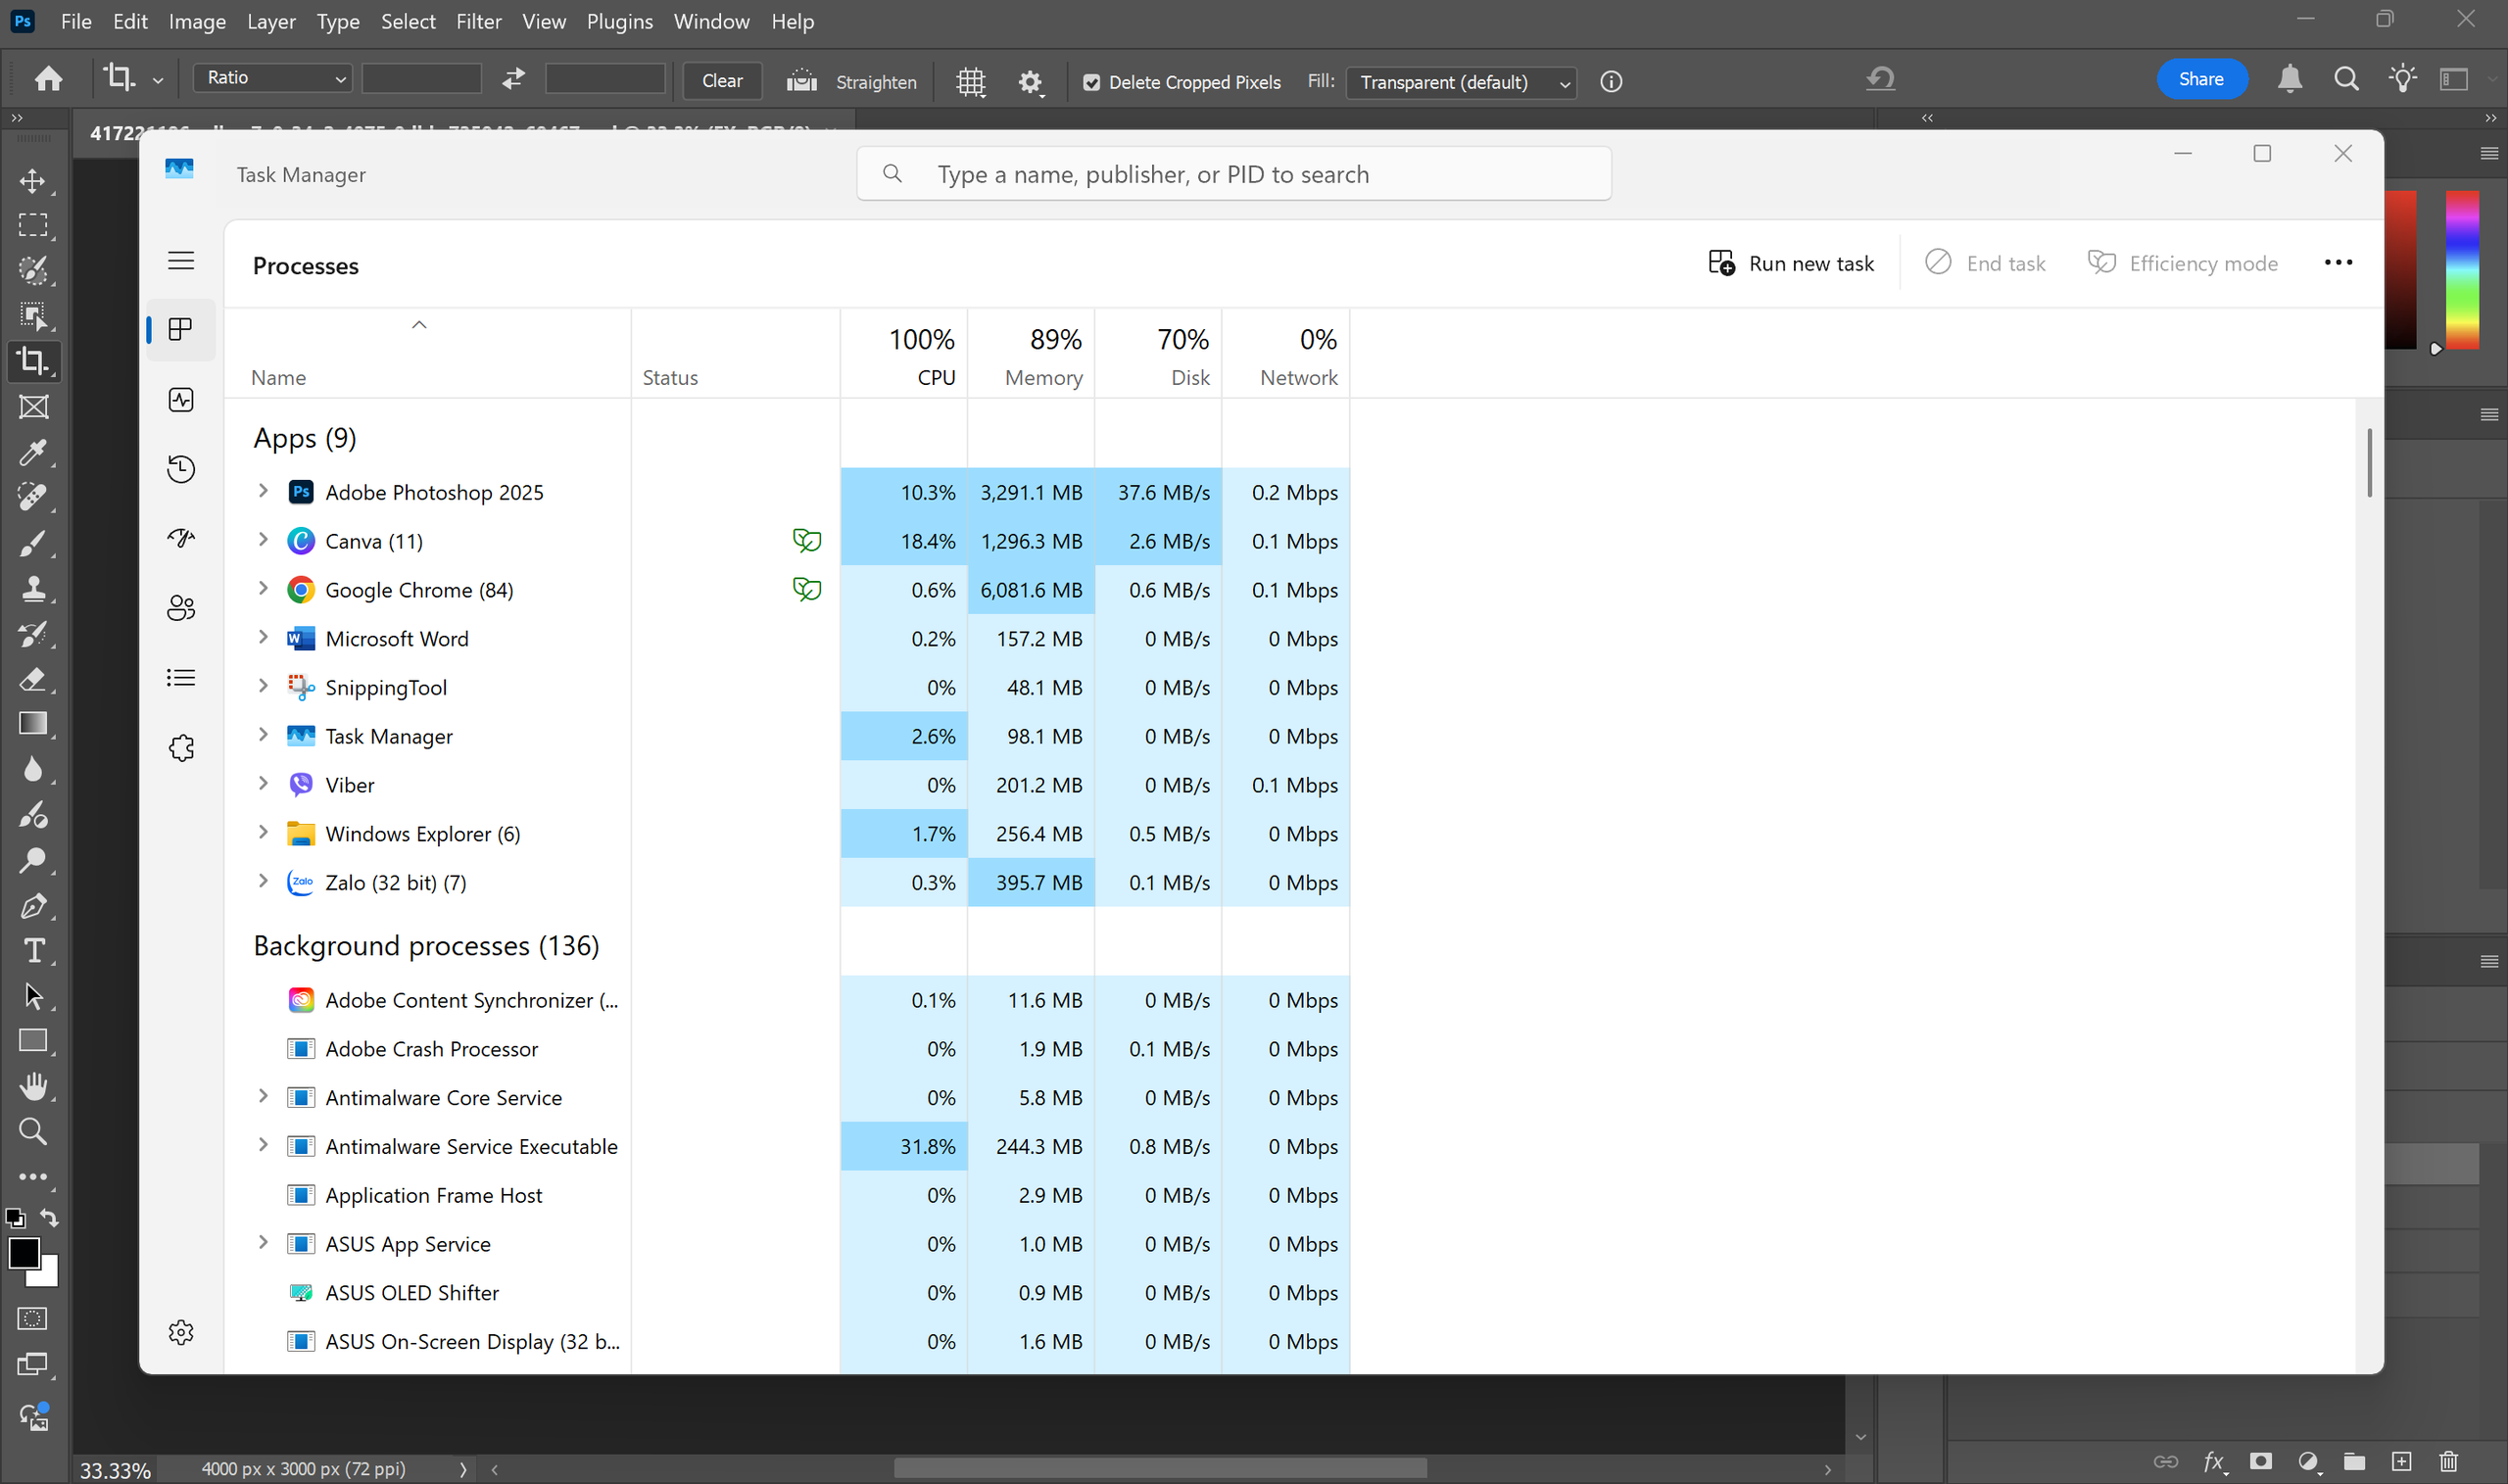Click the Straighten tool icon in options bar

[802, 81]
